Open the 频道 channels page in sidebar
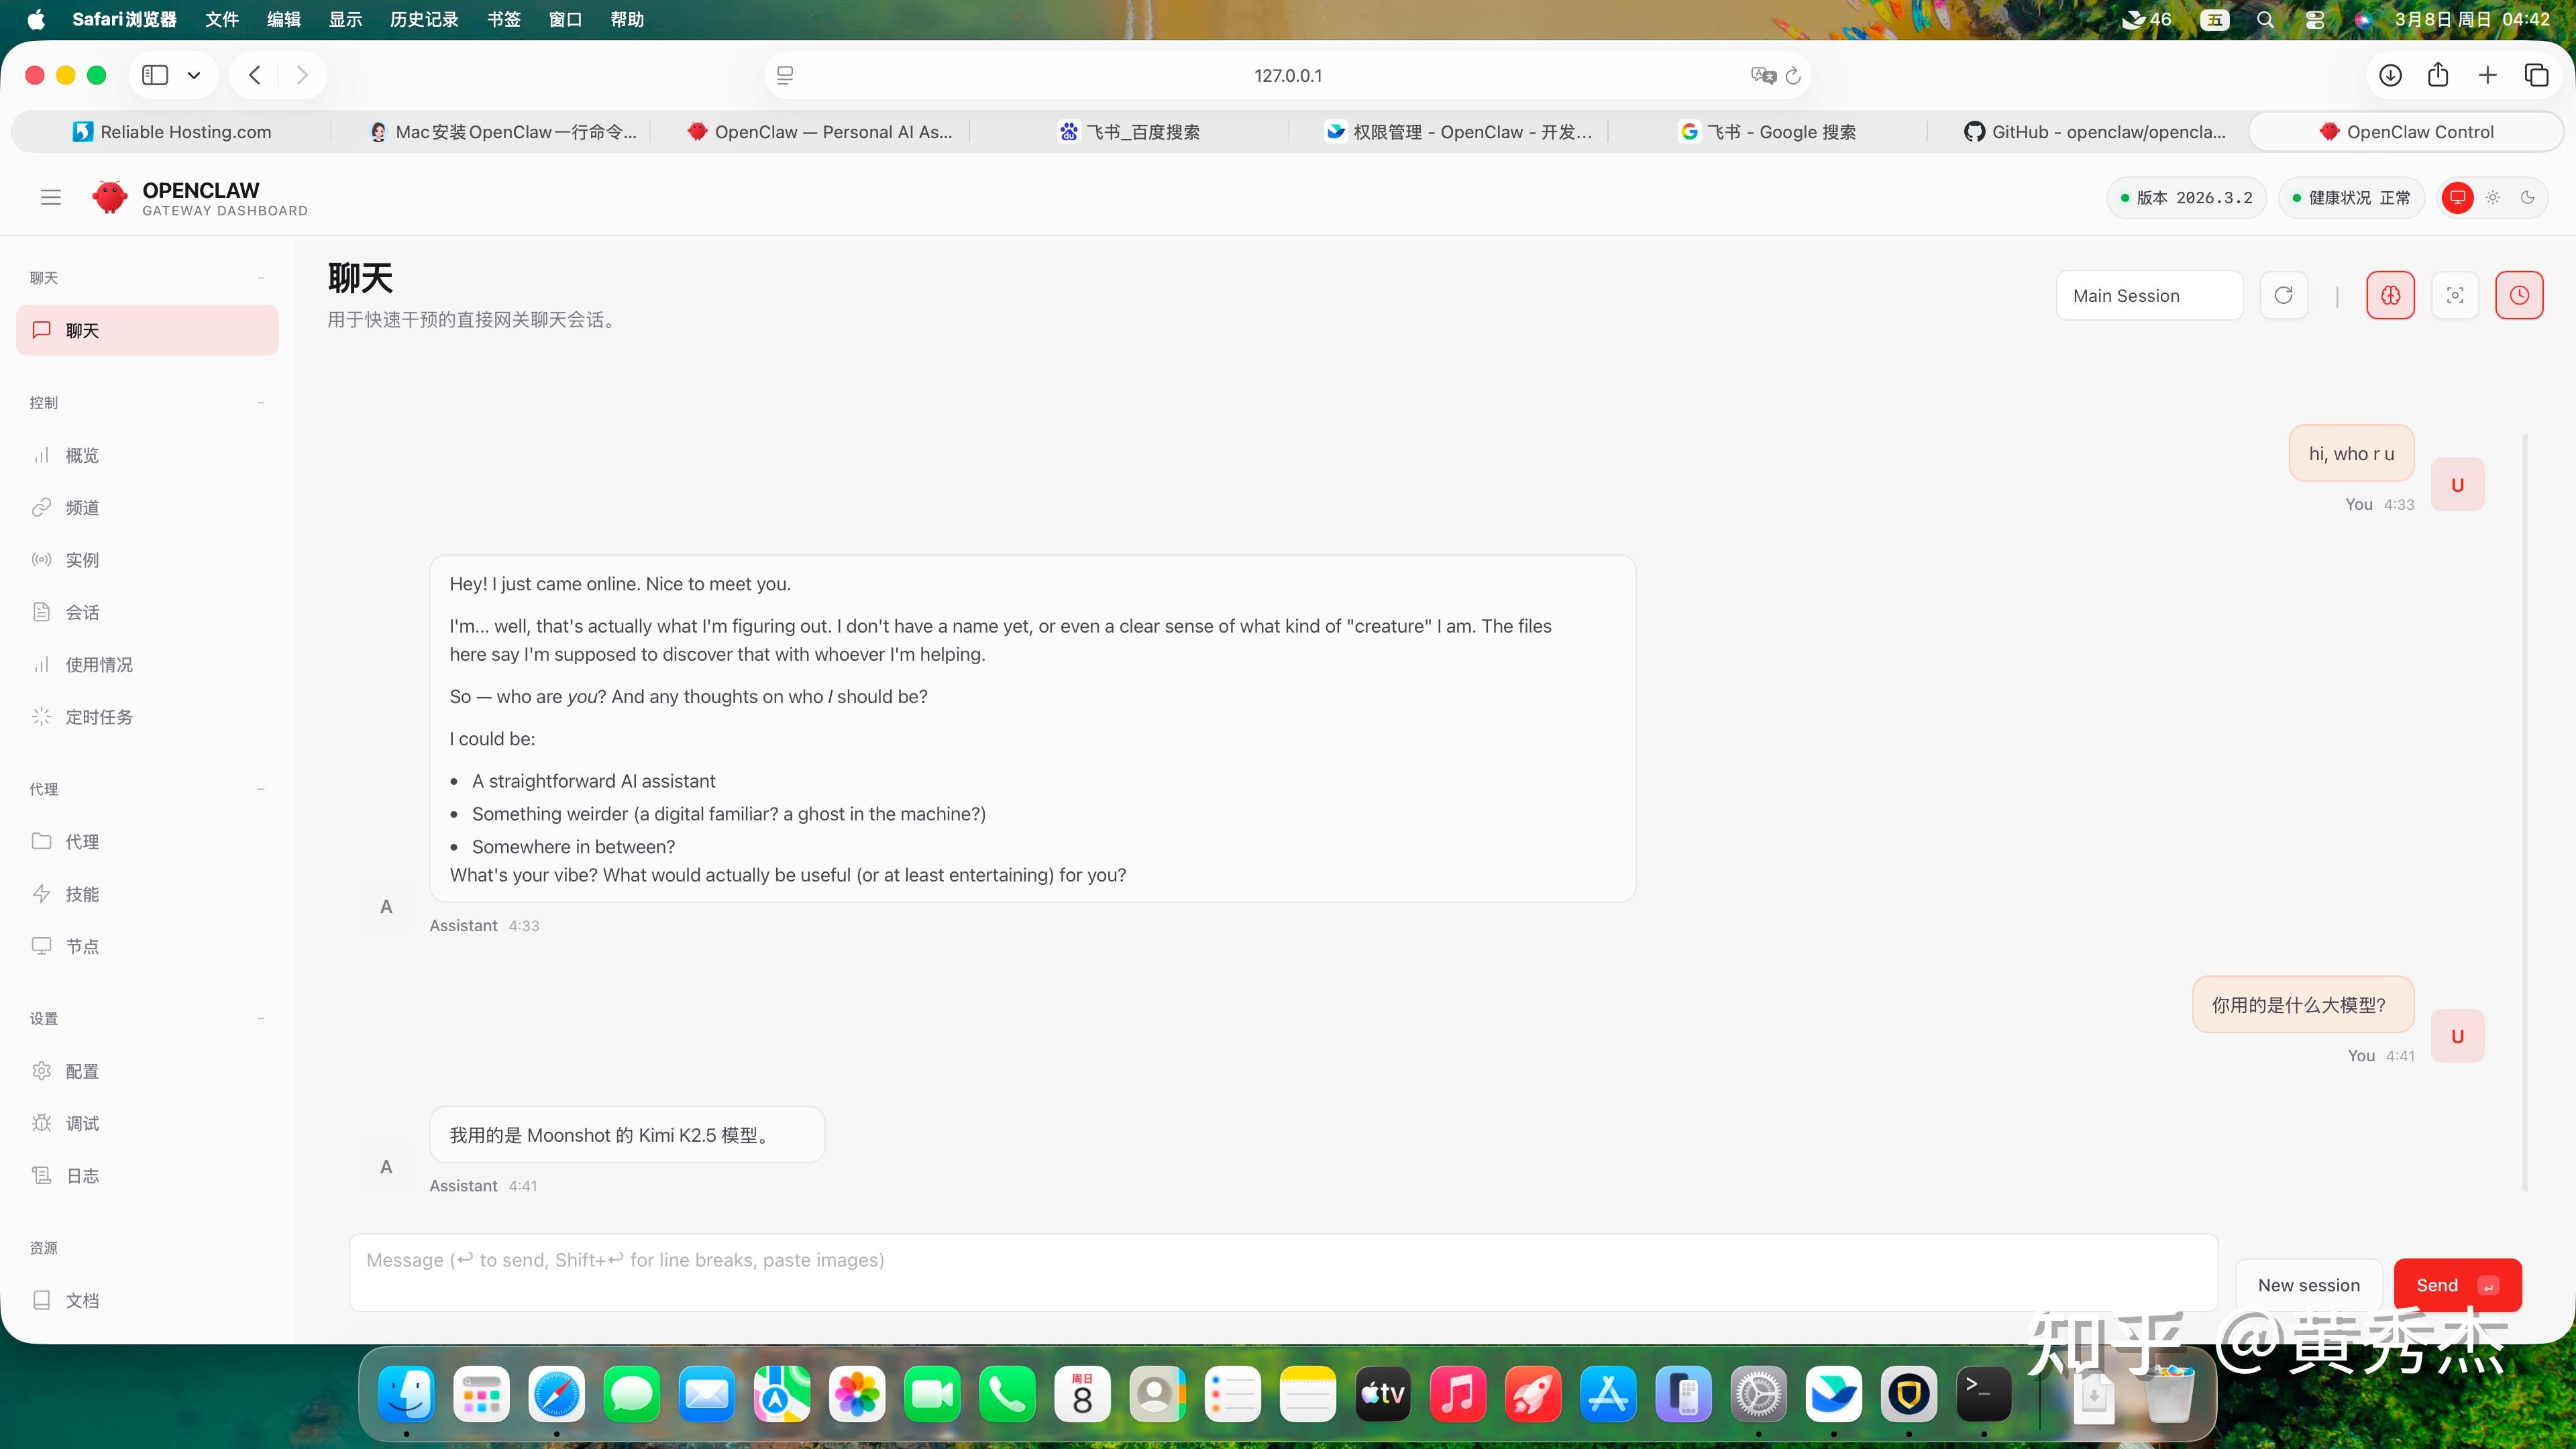Viewport: 2576px width, 1449px height. [x=82, y=508]
